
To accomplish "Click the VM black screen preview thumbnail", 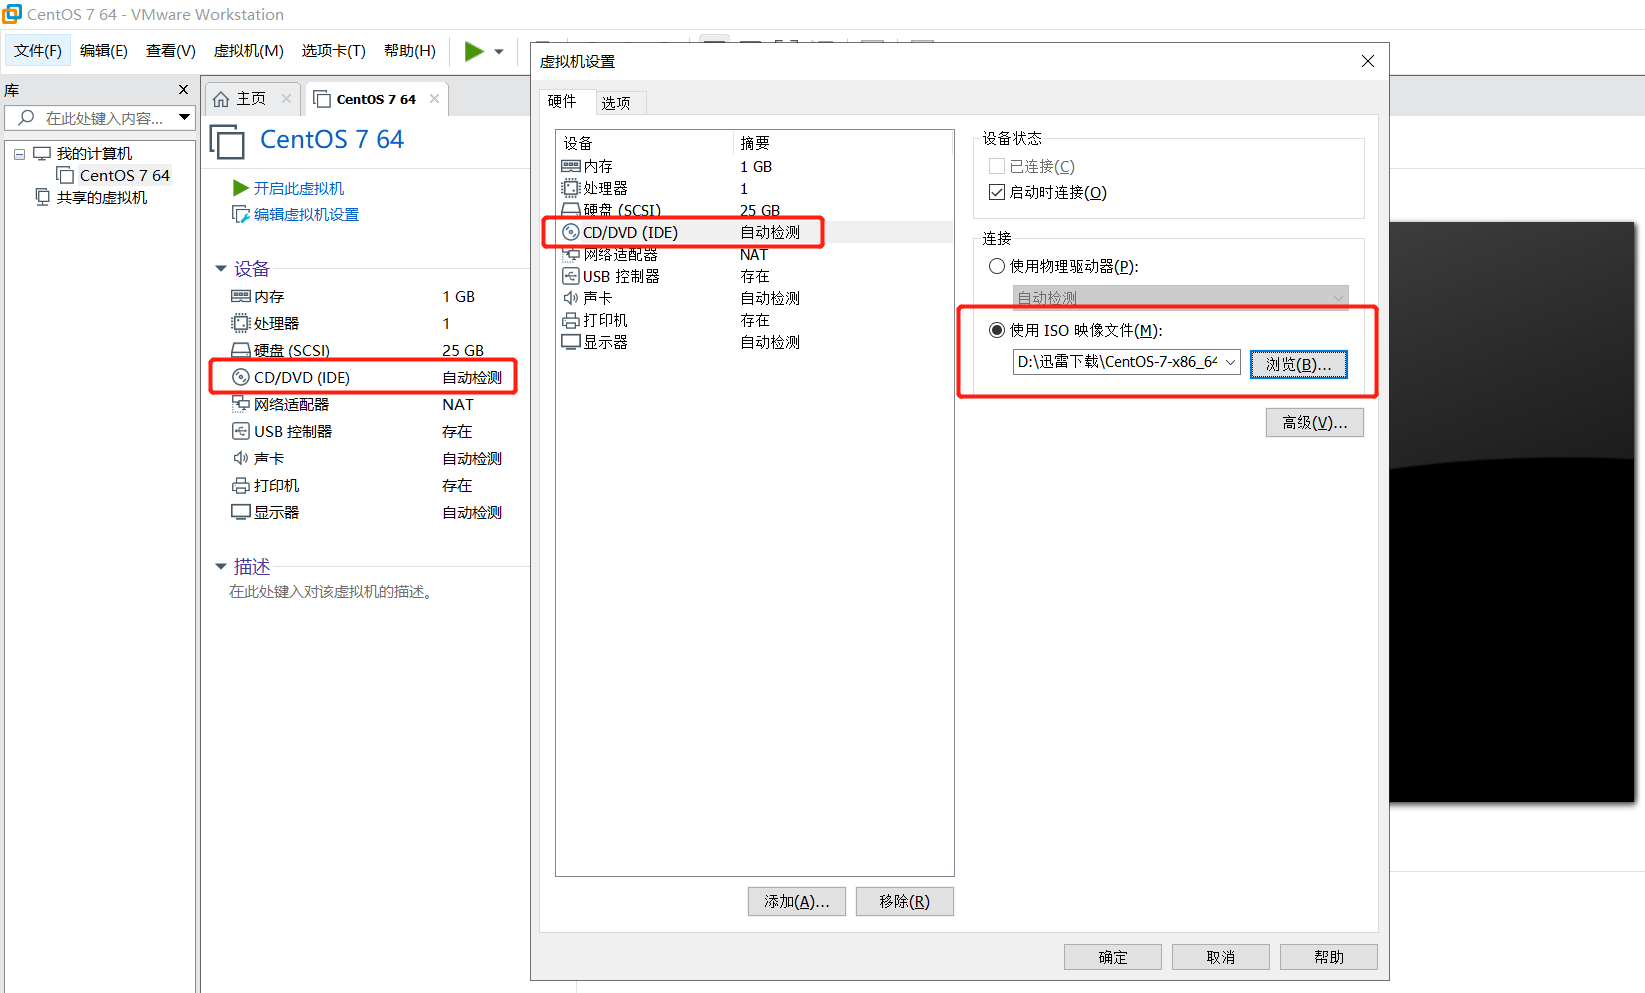I will pos(1512,512).
